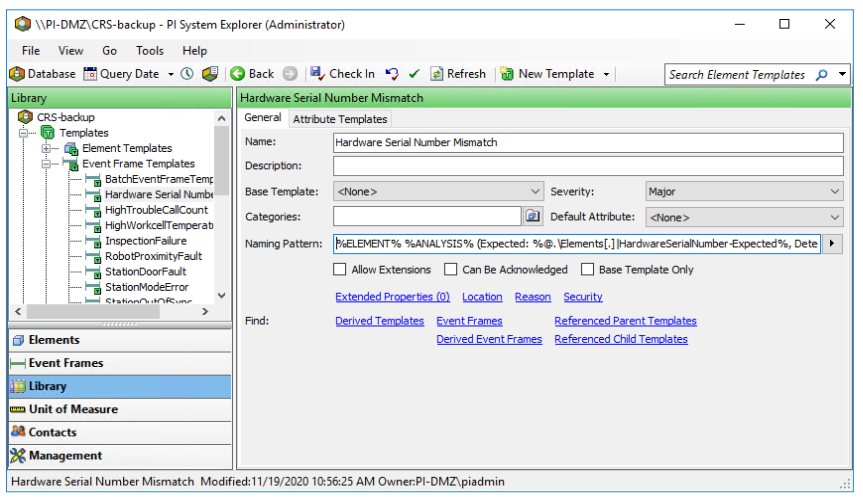863x502 pixels.
Task: Enable Can Be Acknowledged checkbox
Action: [450, 269]
